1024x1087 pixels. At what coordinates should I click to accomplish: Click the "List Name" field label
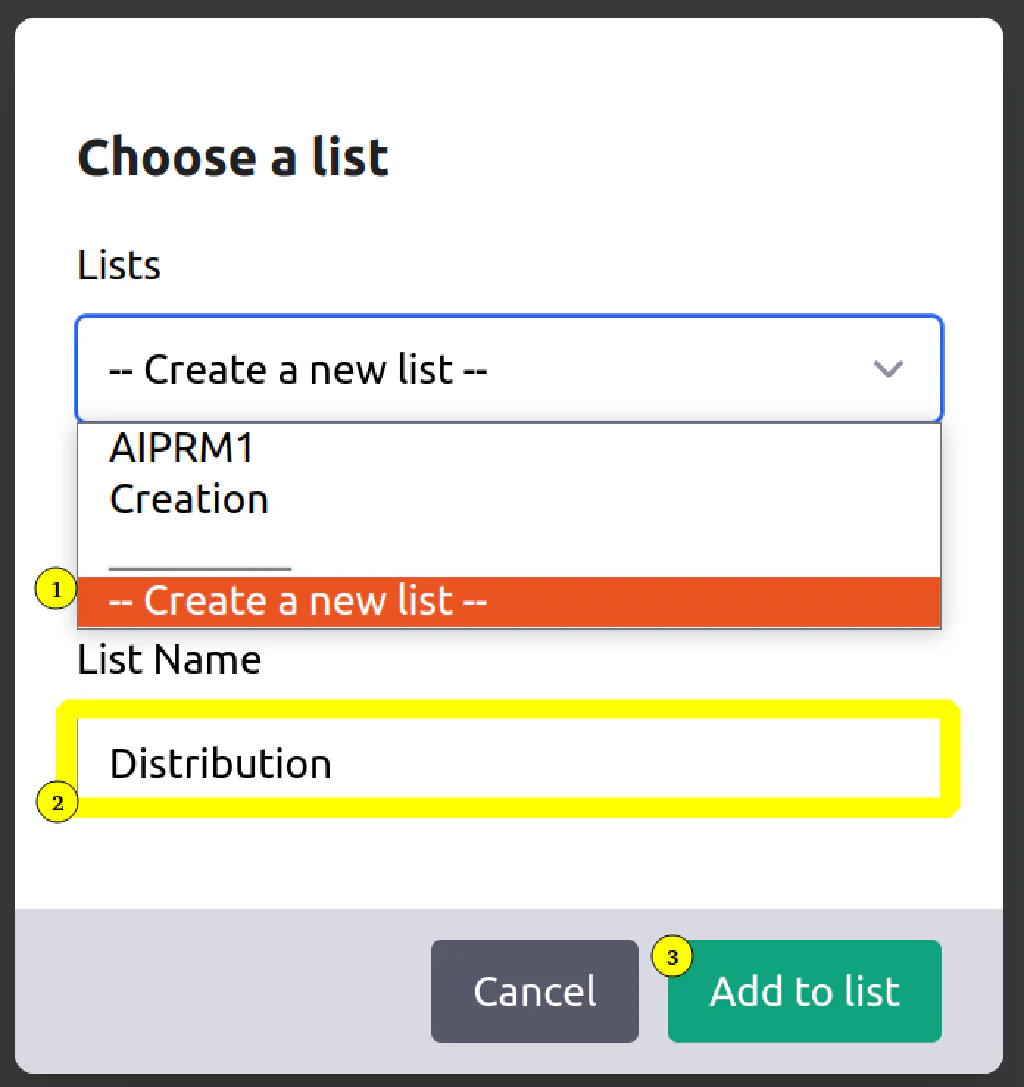[x=169, y=659]
